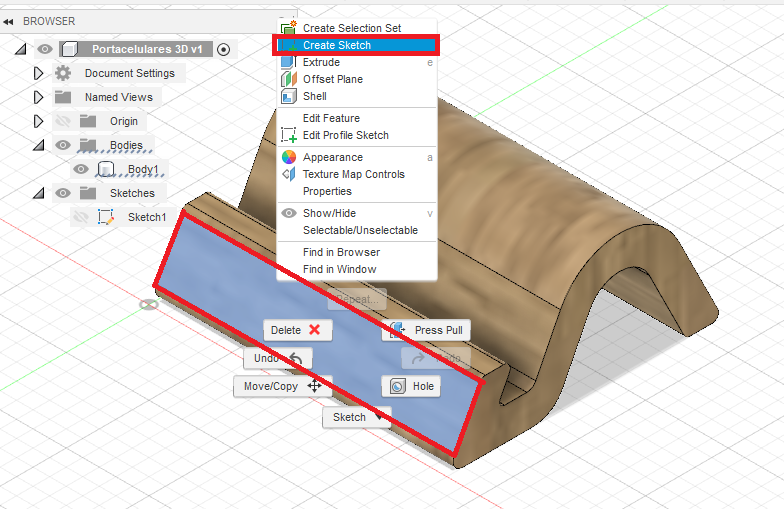
Task: Click the Sketch1 sketch icon
Action: coord(106,217)
